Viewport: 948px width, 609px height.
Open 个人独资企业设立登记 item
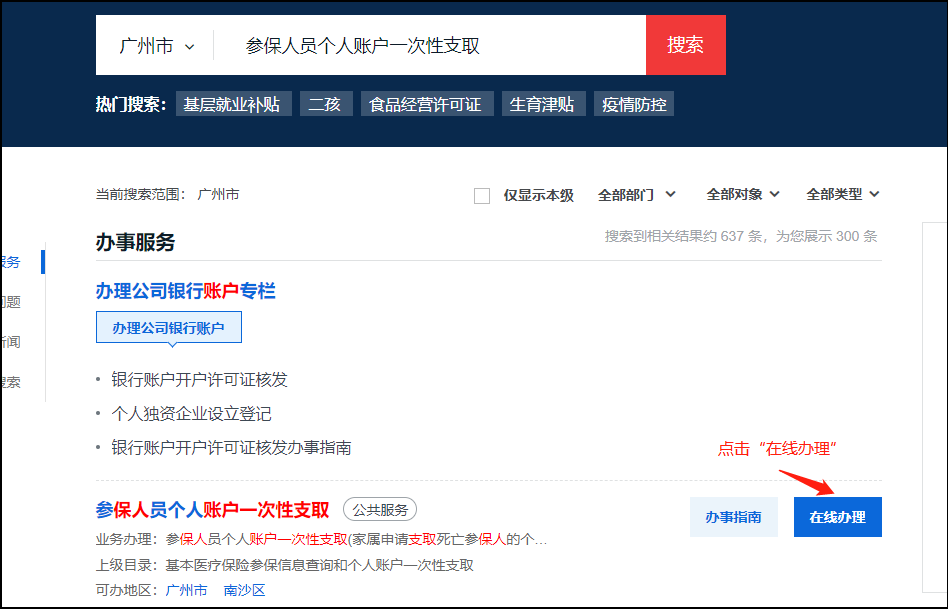point(191,414)
